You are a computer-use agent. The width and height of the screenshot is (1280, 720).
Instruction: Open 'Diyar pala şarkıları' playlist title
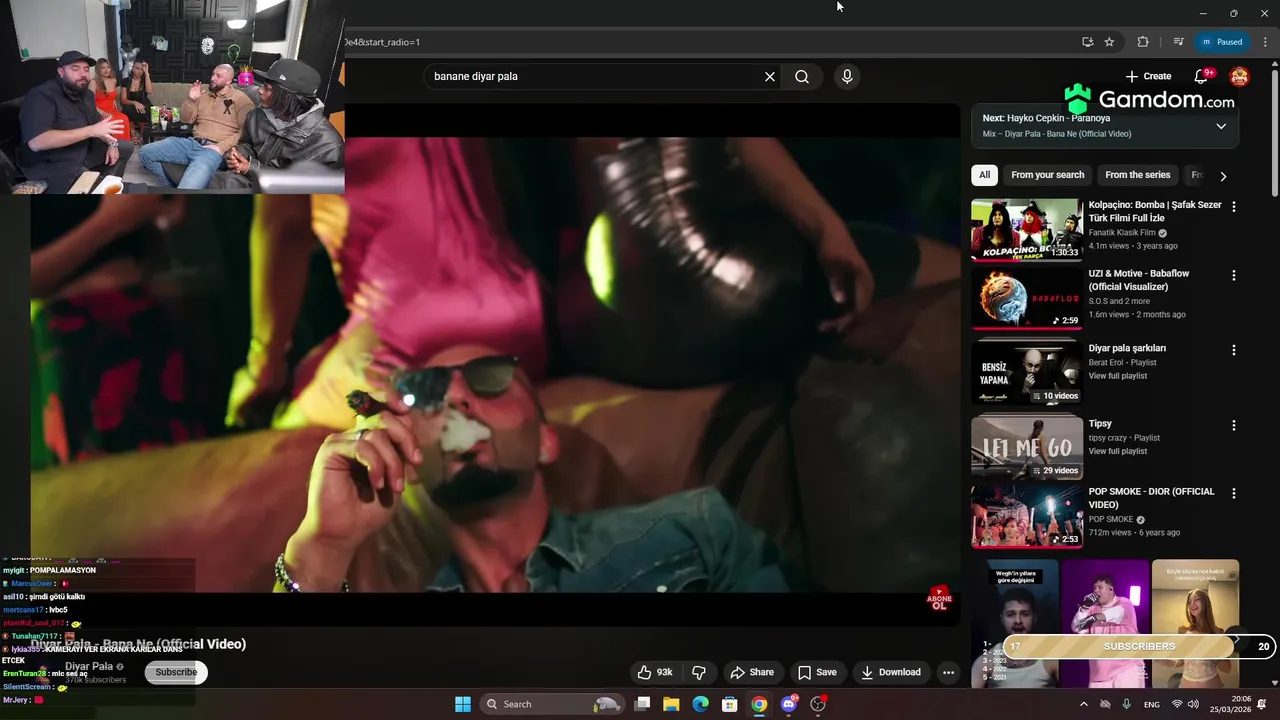click(1127, 348)
